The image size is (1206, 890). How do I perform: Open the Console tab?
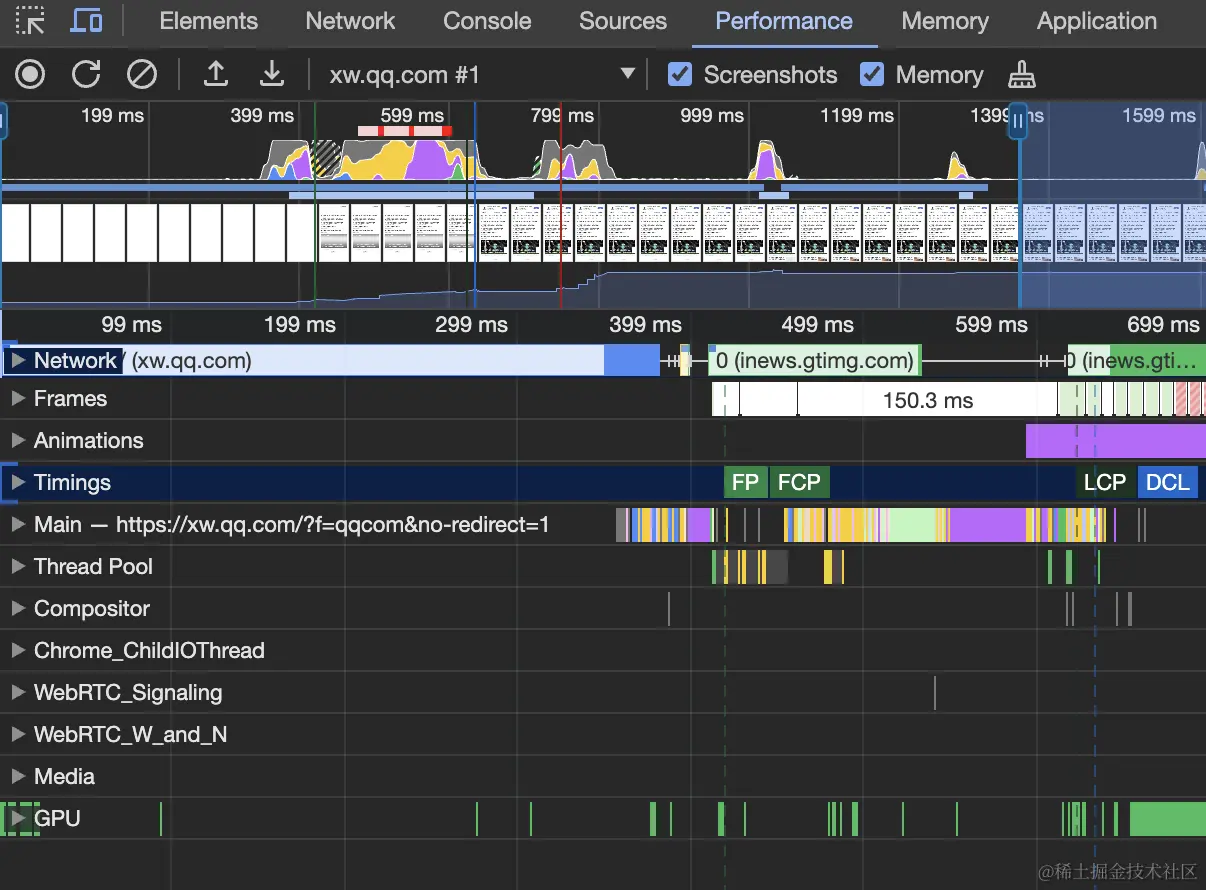pos(487,21)
